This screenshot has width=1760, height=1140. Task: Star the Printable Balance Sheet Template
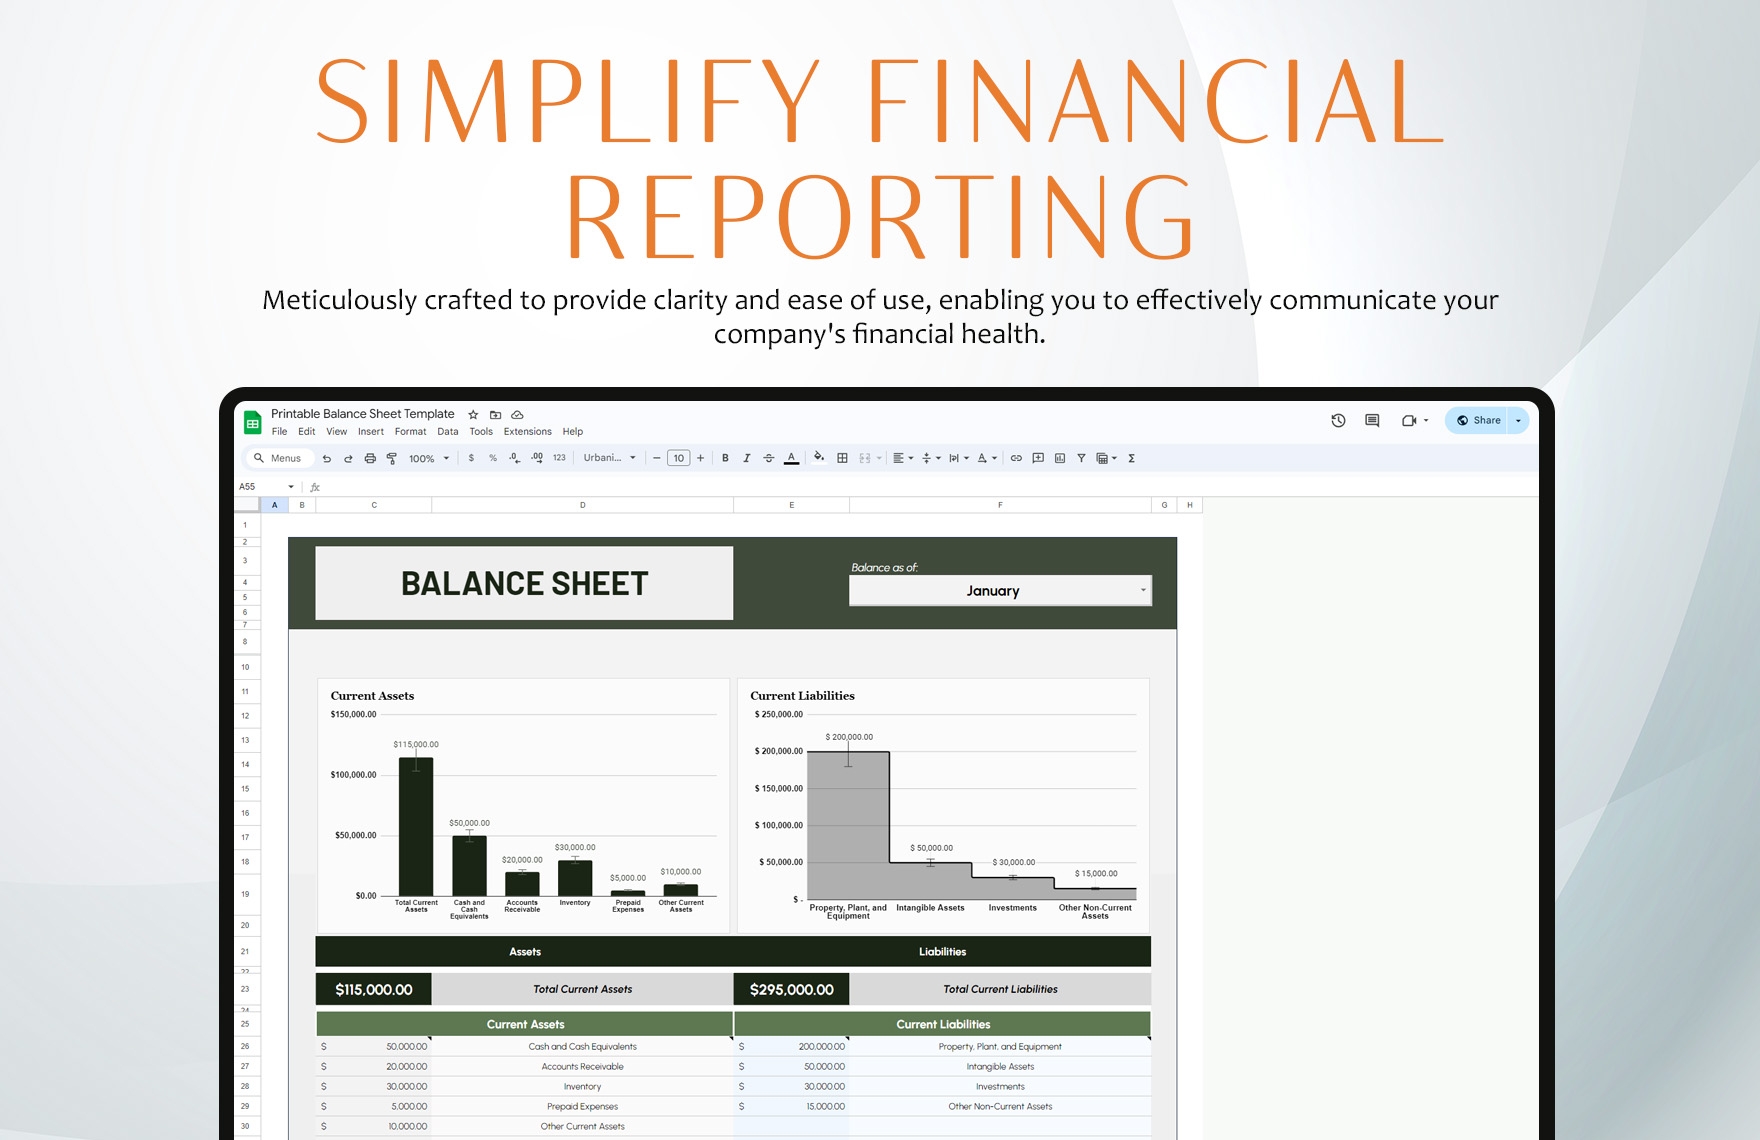tap(473, 414)
